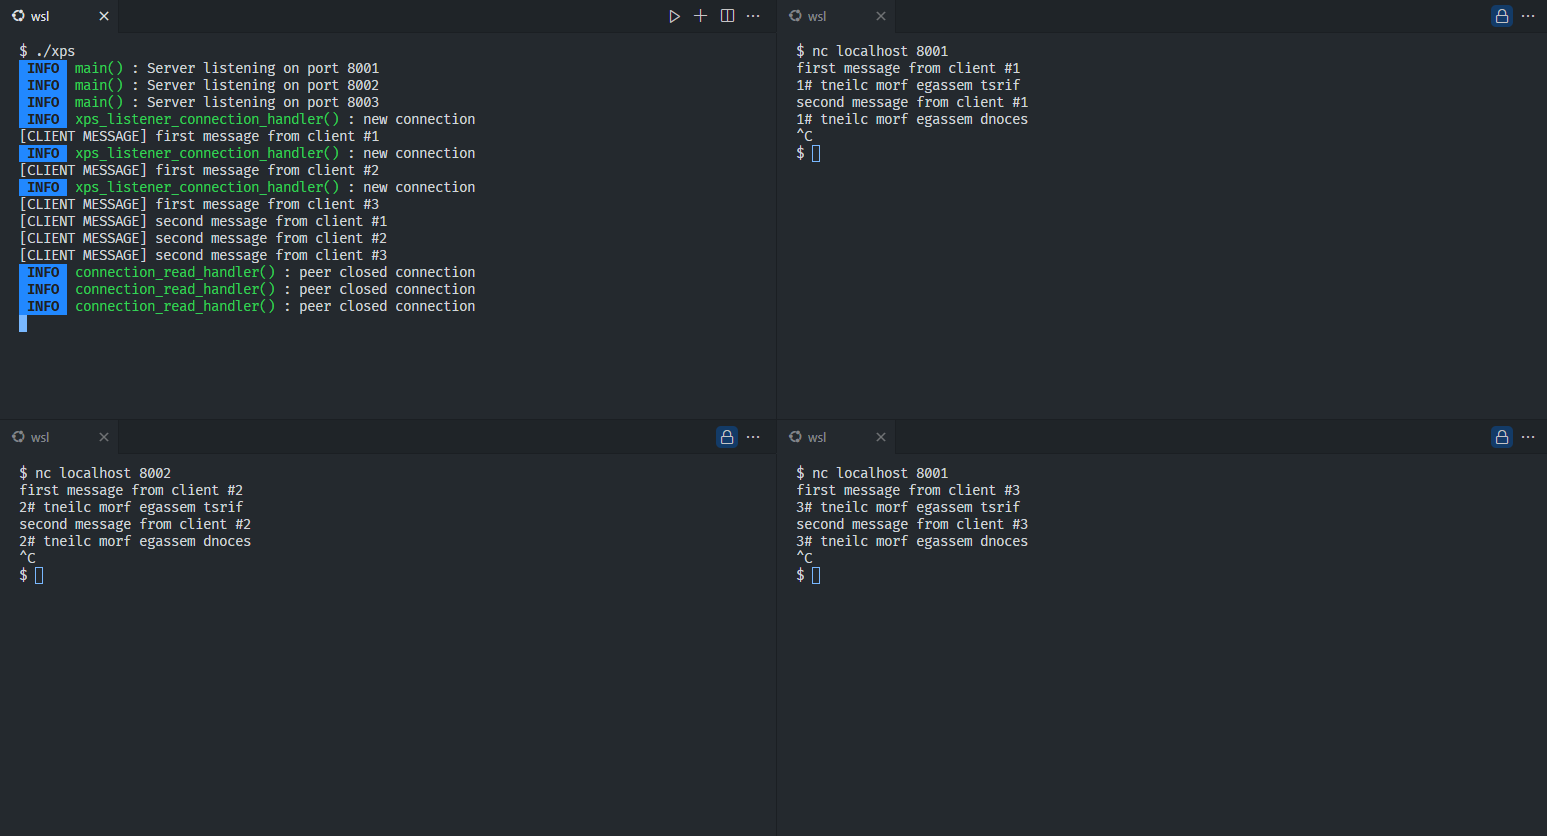Click '[CLIENT MESSAGE] first message from client #1'

point(199,136)
